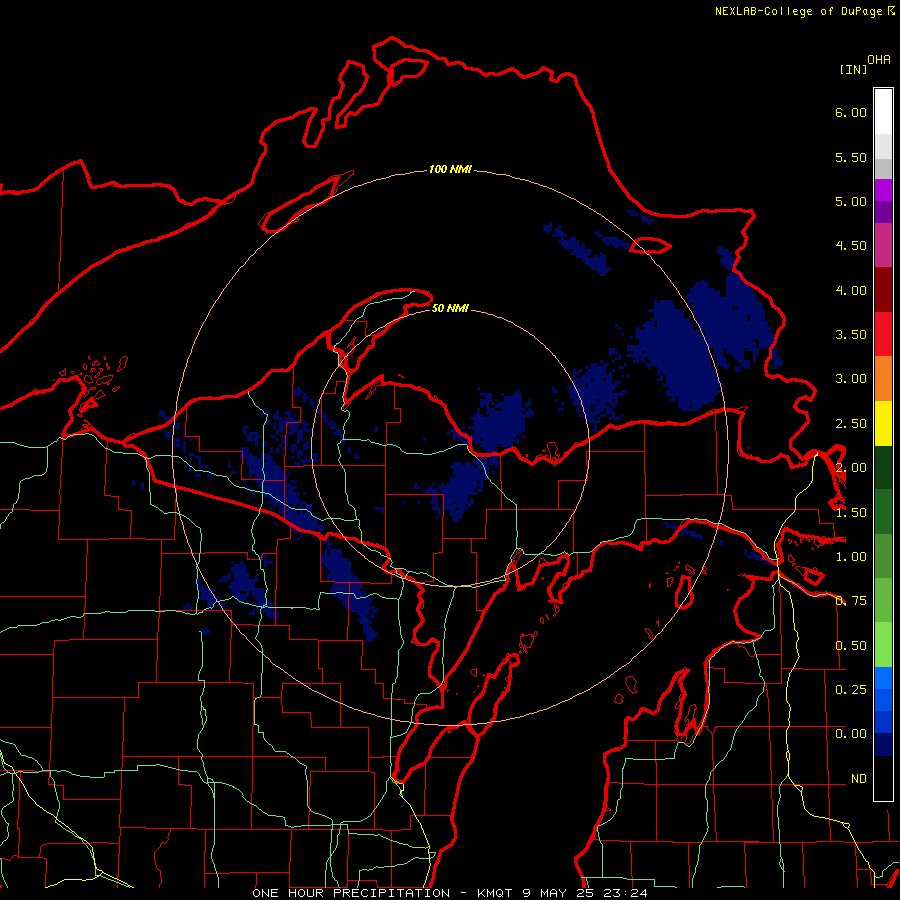Pick the bright red legend color band

[x=883, y=334]
